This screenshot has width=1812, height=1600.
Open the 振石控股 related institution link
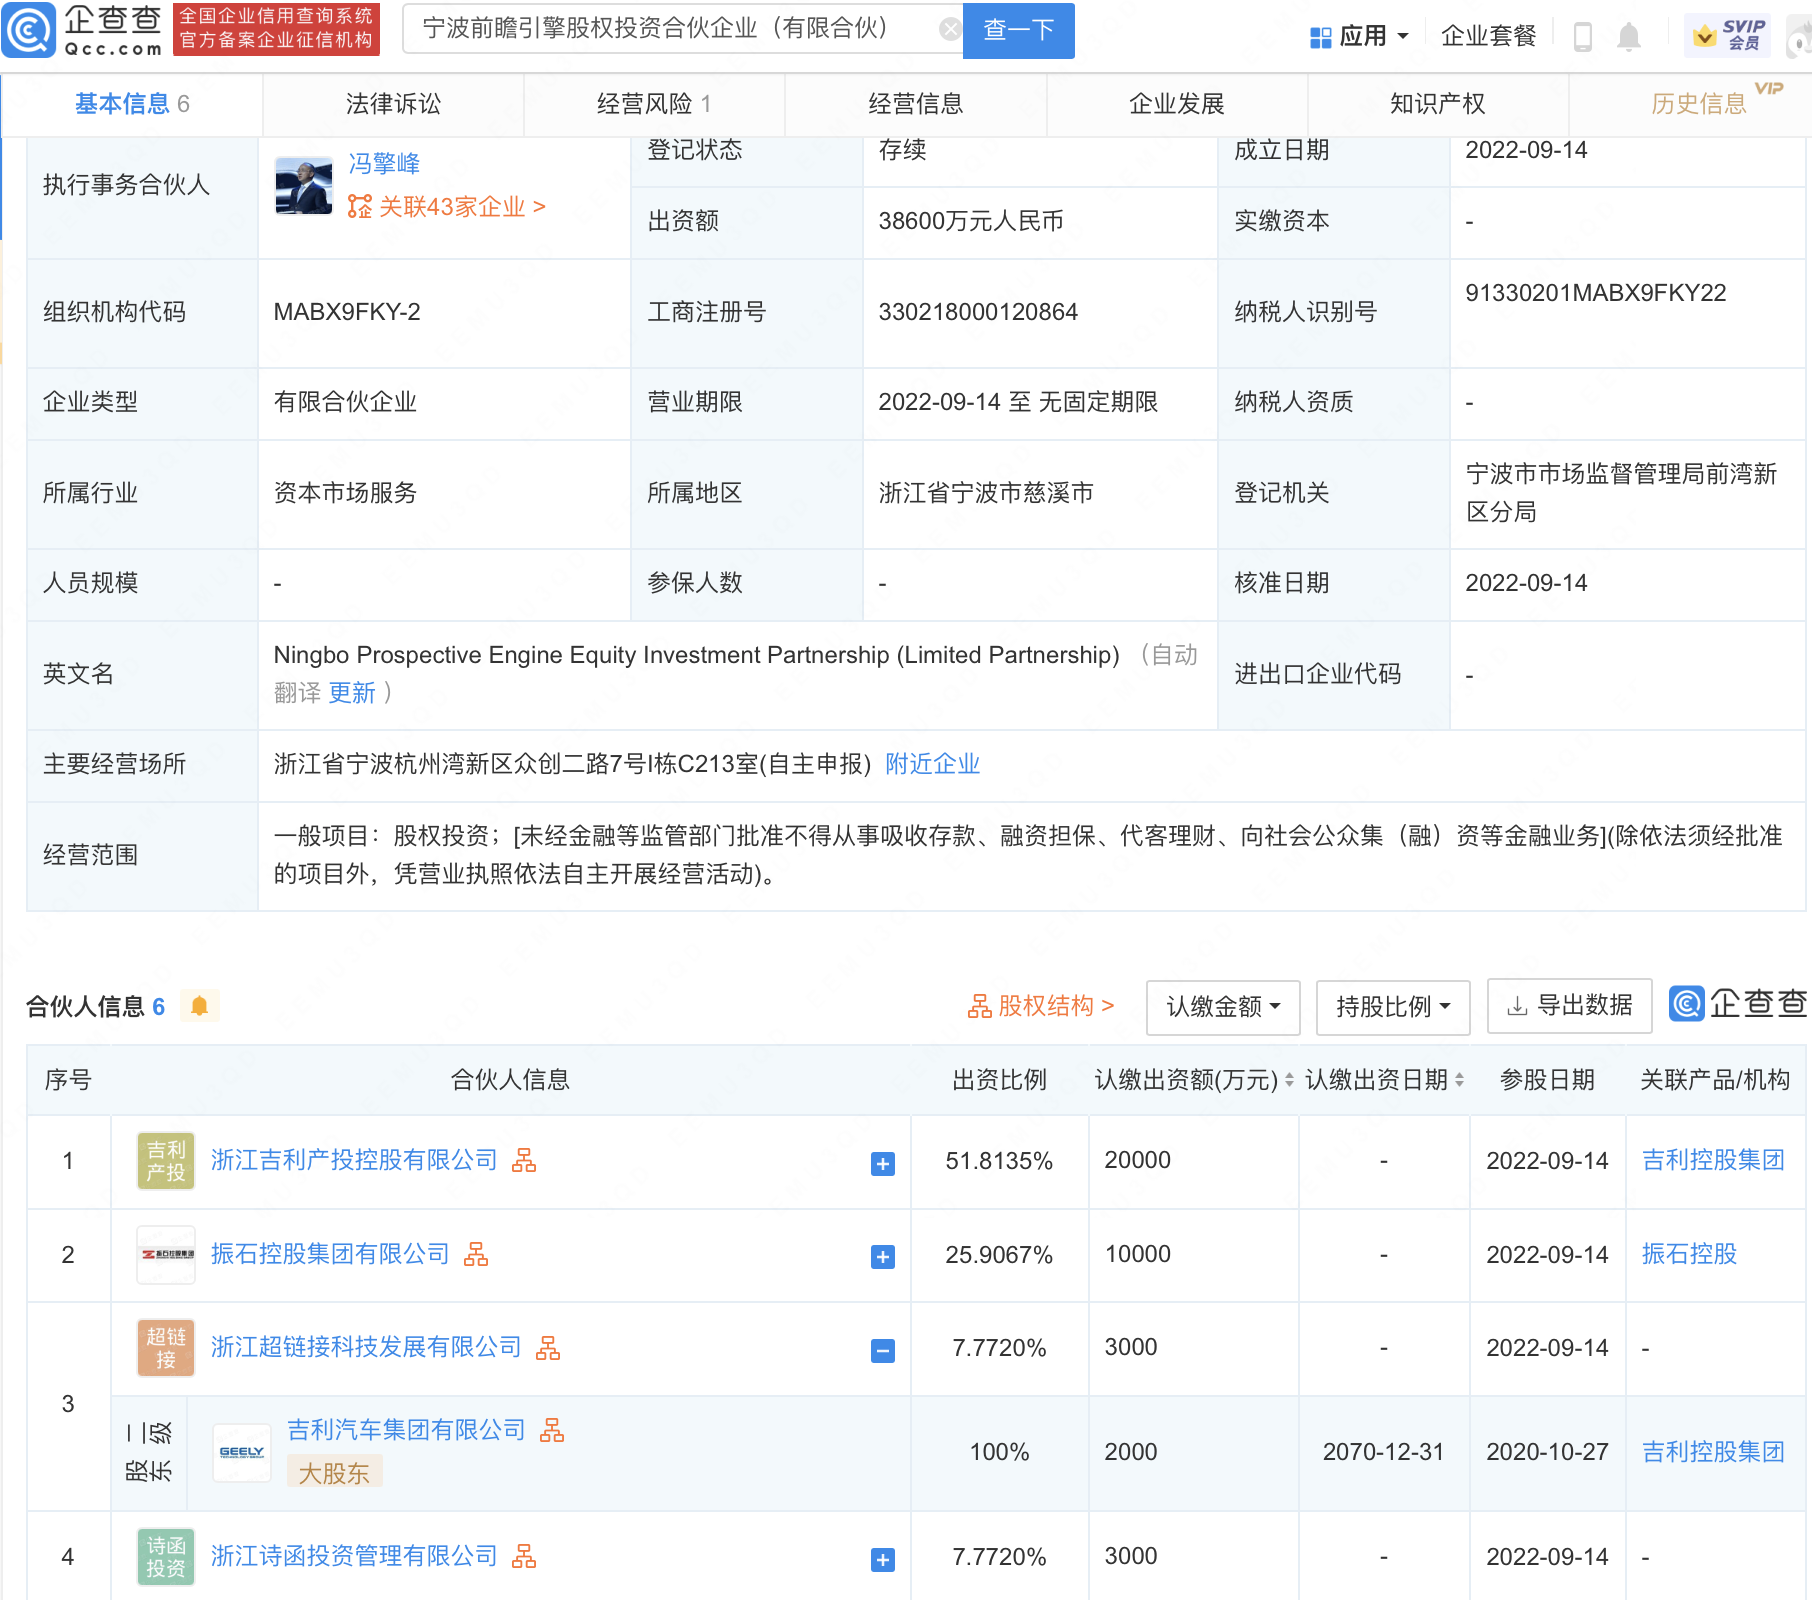1689,1254
